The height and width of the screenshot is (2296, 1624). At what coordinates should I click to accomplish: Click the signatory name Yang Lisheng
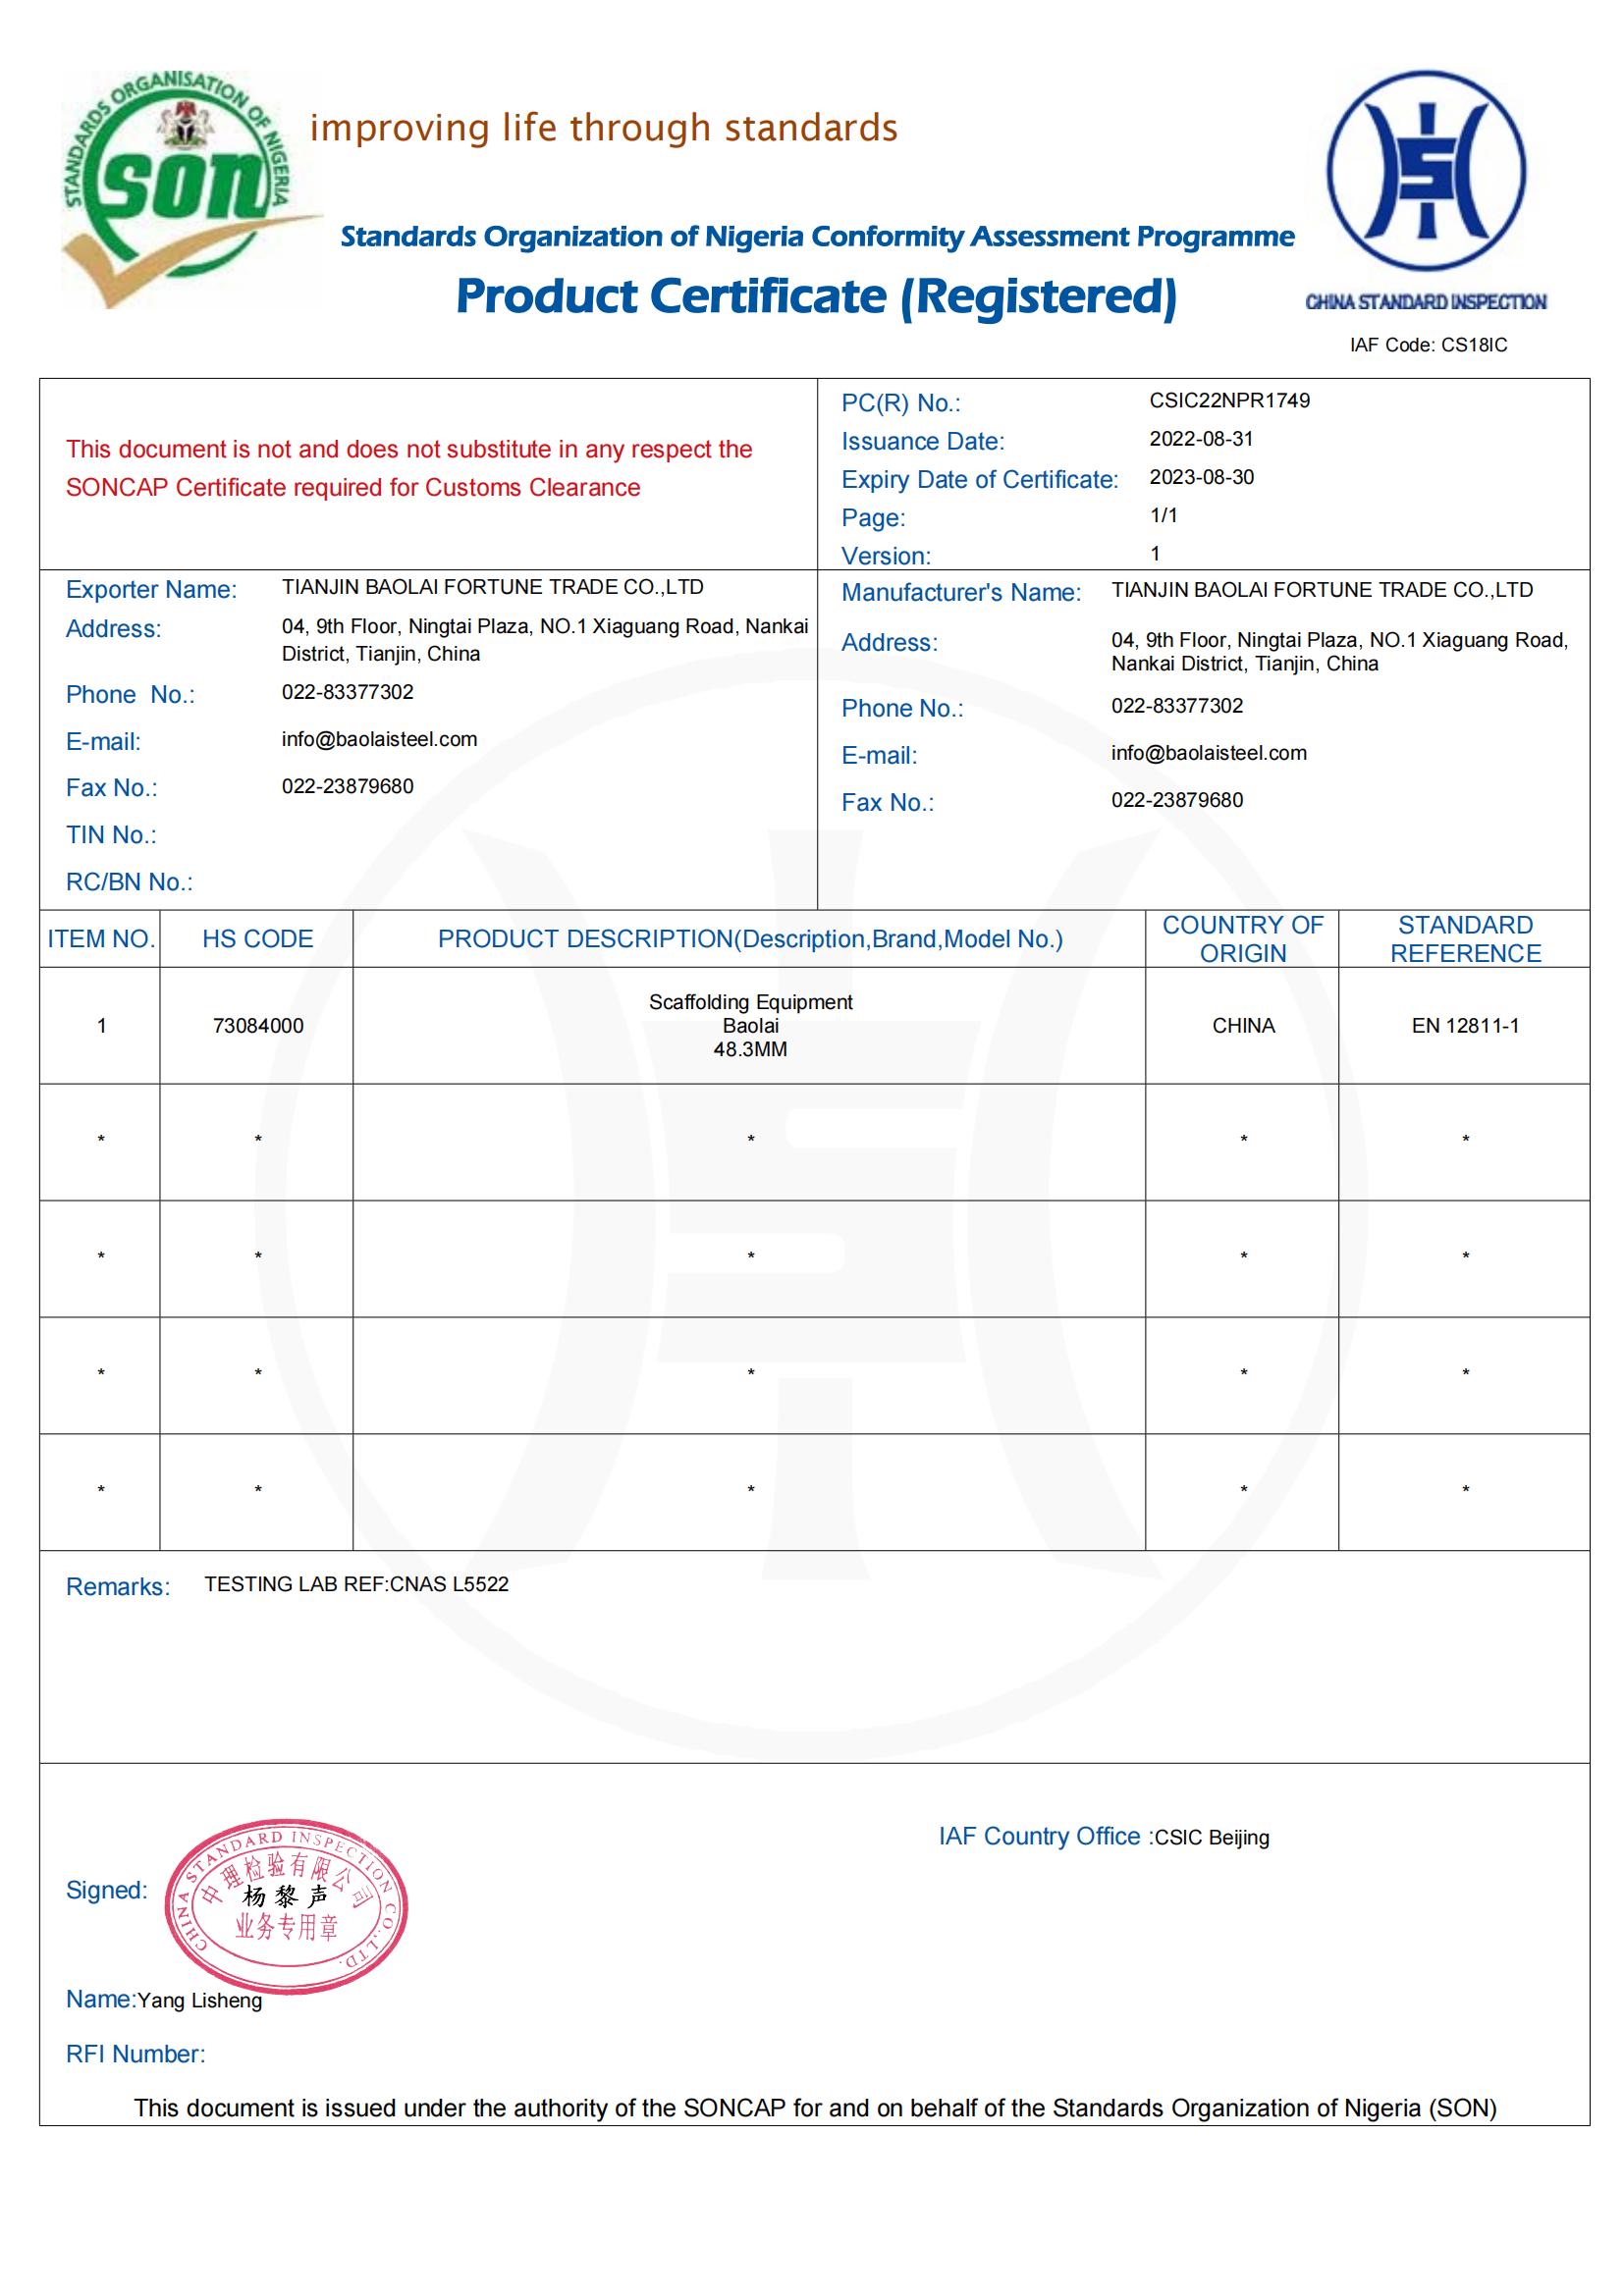coord(199,2000)
